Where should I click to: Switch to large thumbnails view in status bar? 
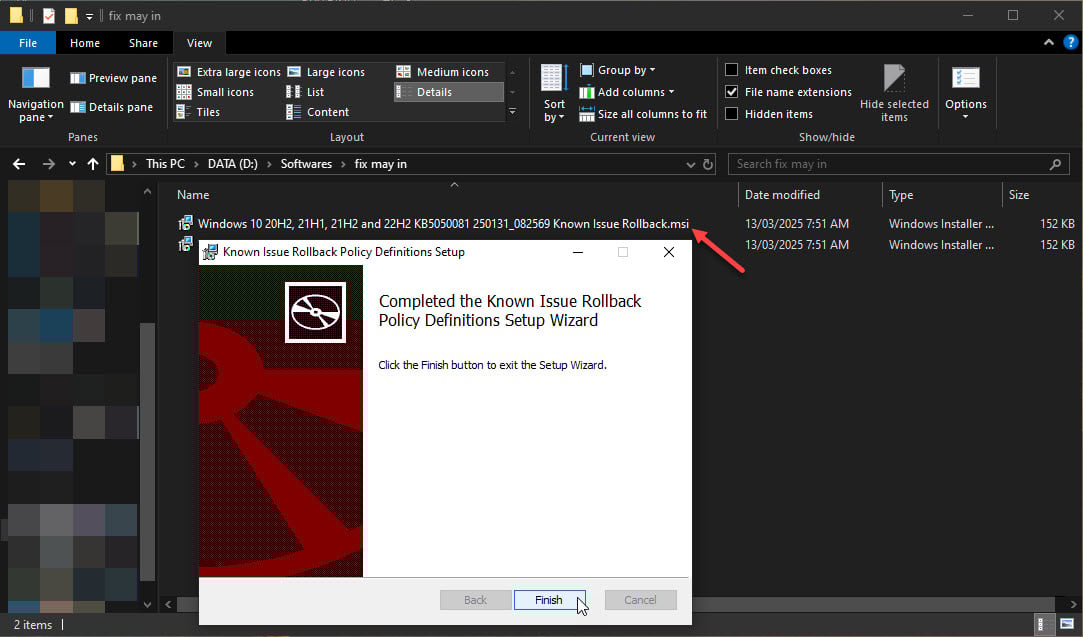(1066, 625)
